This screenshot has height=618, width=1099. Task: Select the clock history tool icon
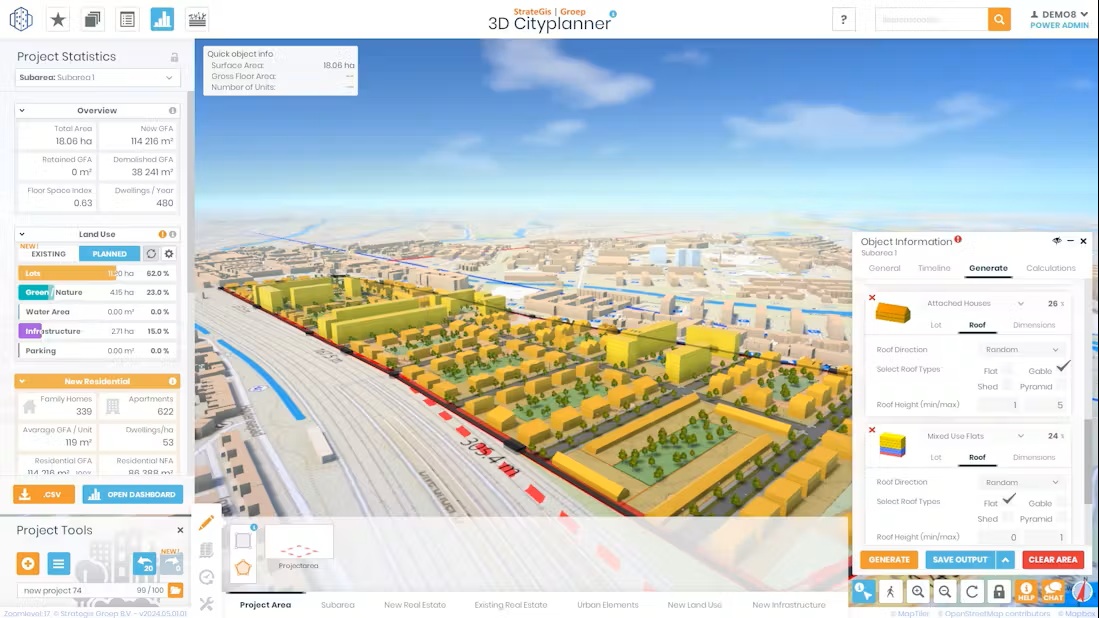tap(206, 577)
